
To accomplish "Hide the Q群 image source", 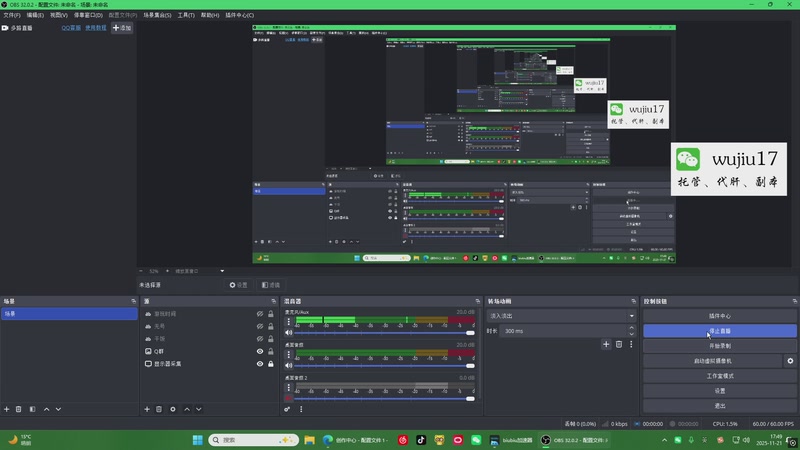I will click(260, 352).
